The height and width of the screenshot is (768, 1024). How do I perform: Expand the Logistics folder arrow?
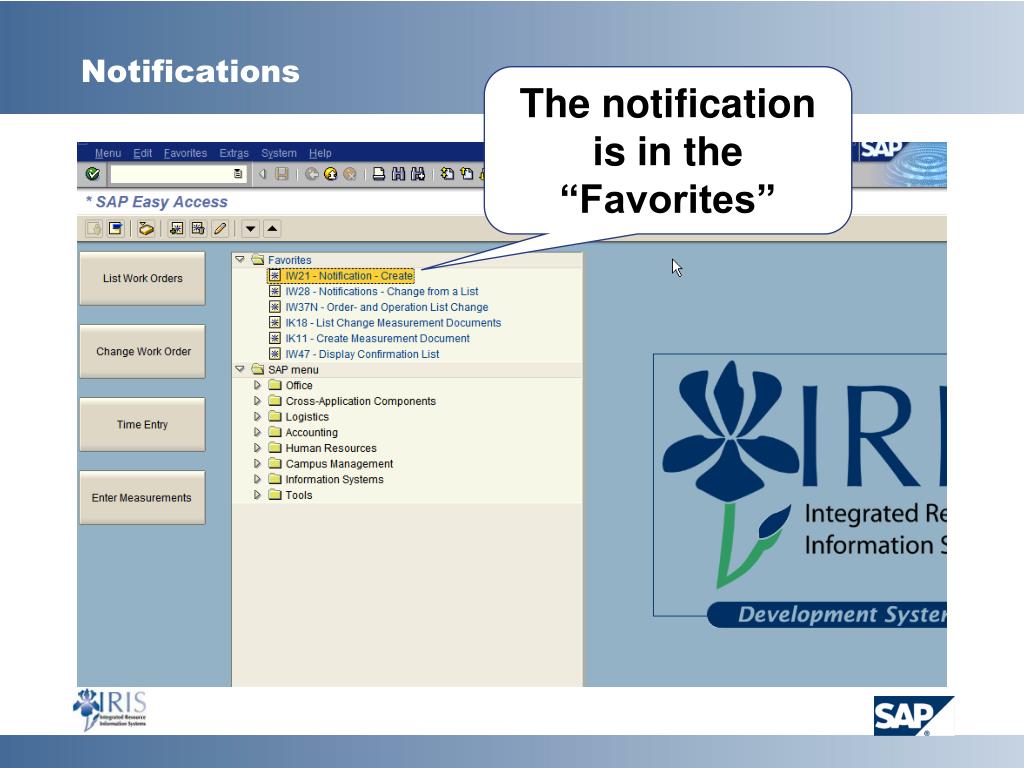coord(257,417)
